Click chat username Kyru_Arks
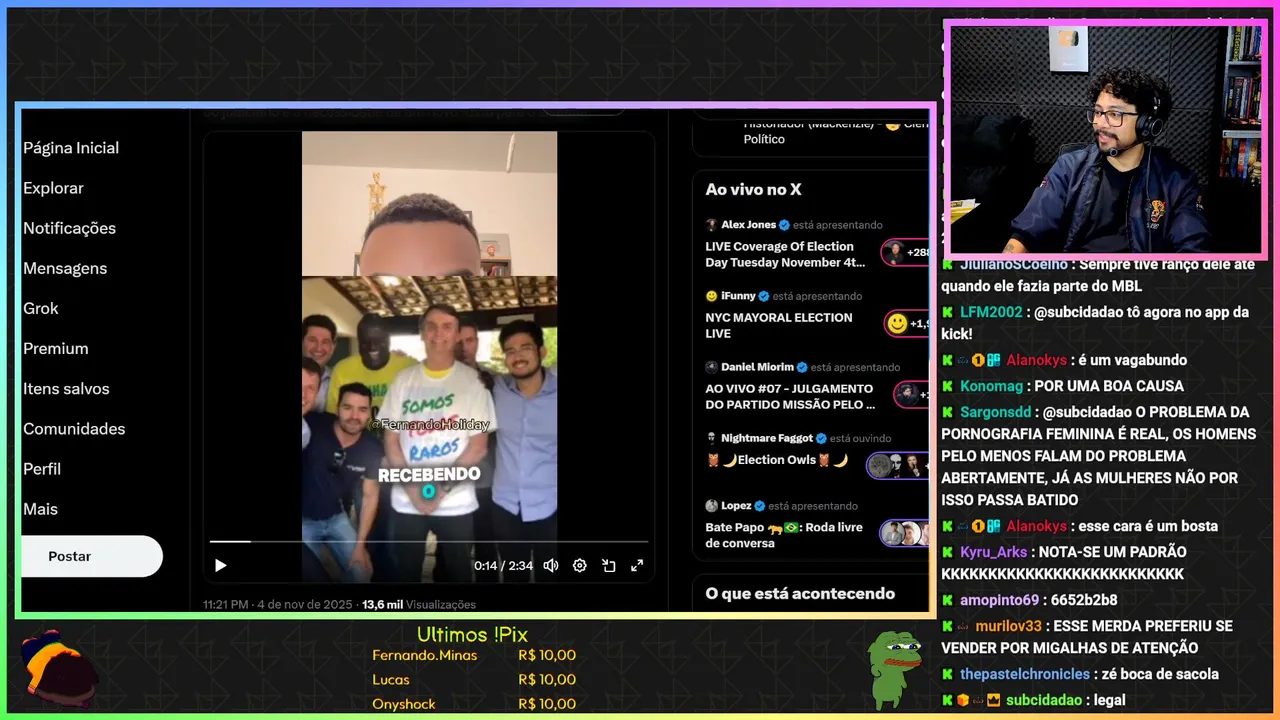The height and width of the screenshot is (720, 1280). point(995,552)
